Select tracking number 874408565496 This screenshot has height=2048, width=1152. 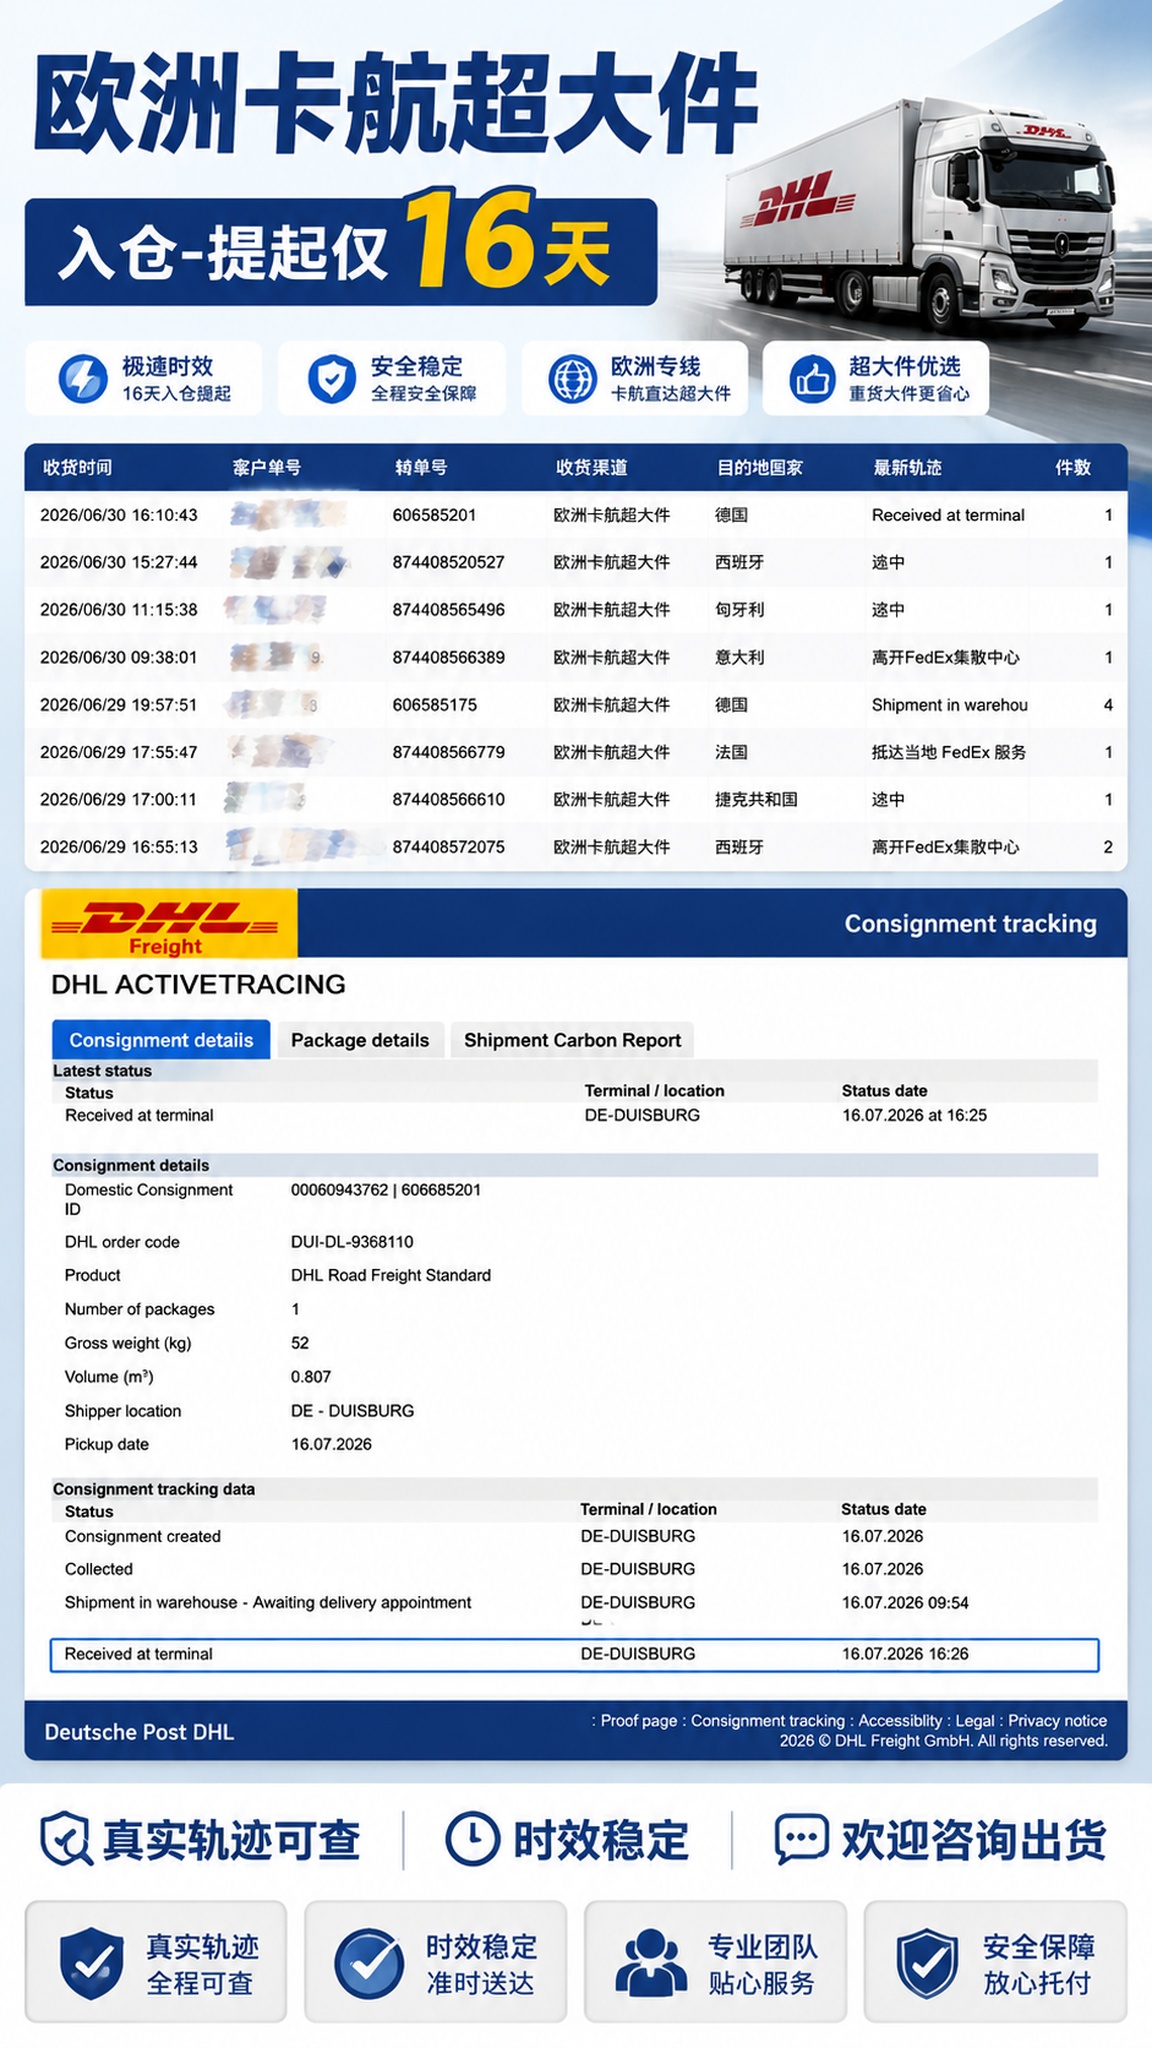point(448,609)
